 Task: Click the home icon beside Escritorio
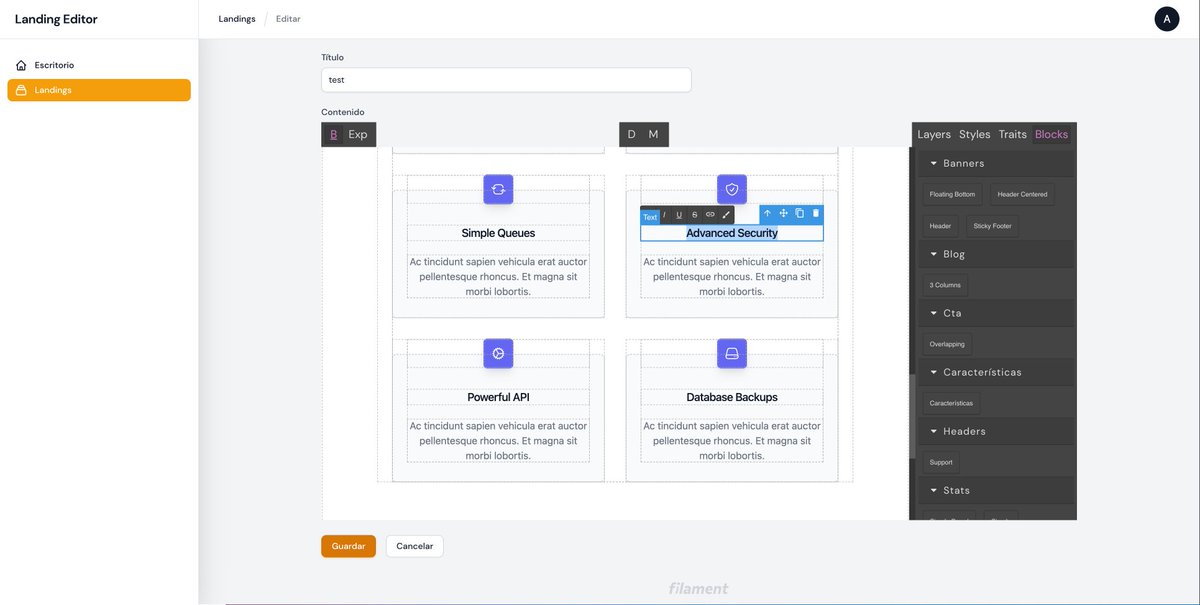(x=21, y=65)
